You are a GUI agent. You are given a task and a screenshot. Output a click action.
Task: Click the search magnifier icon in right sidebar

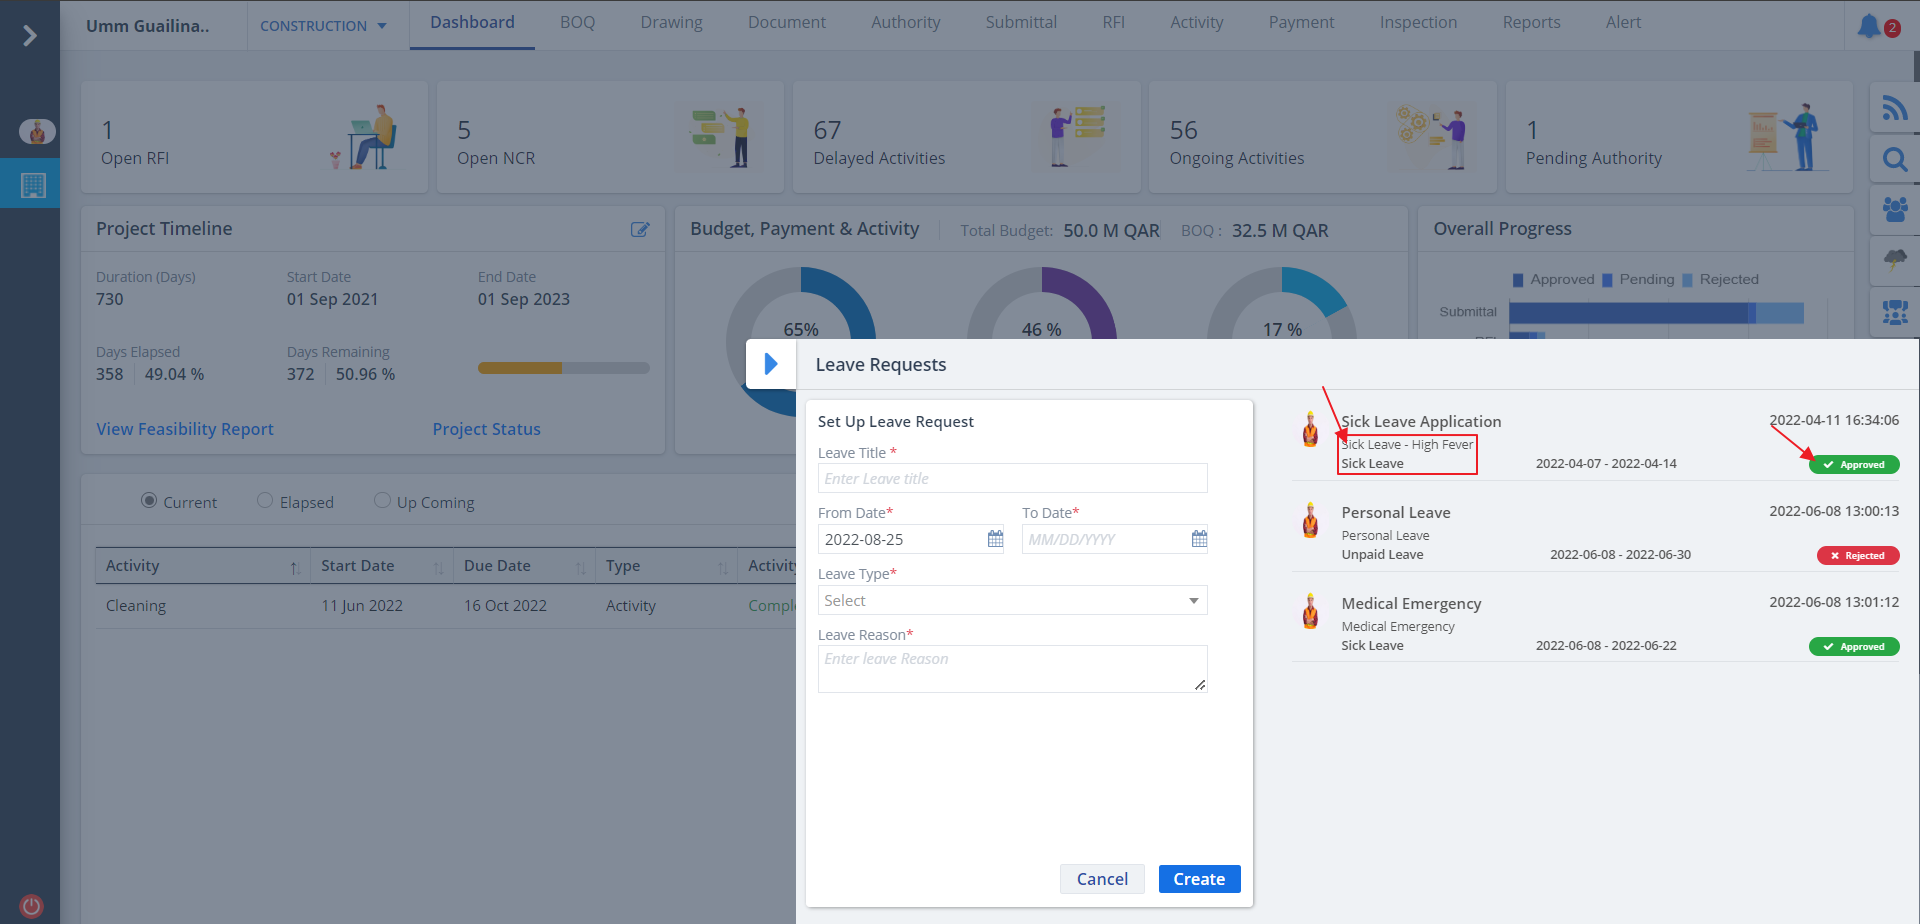click(1894, 159)
